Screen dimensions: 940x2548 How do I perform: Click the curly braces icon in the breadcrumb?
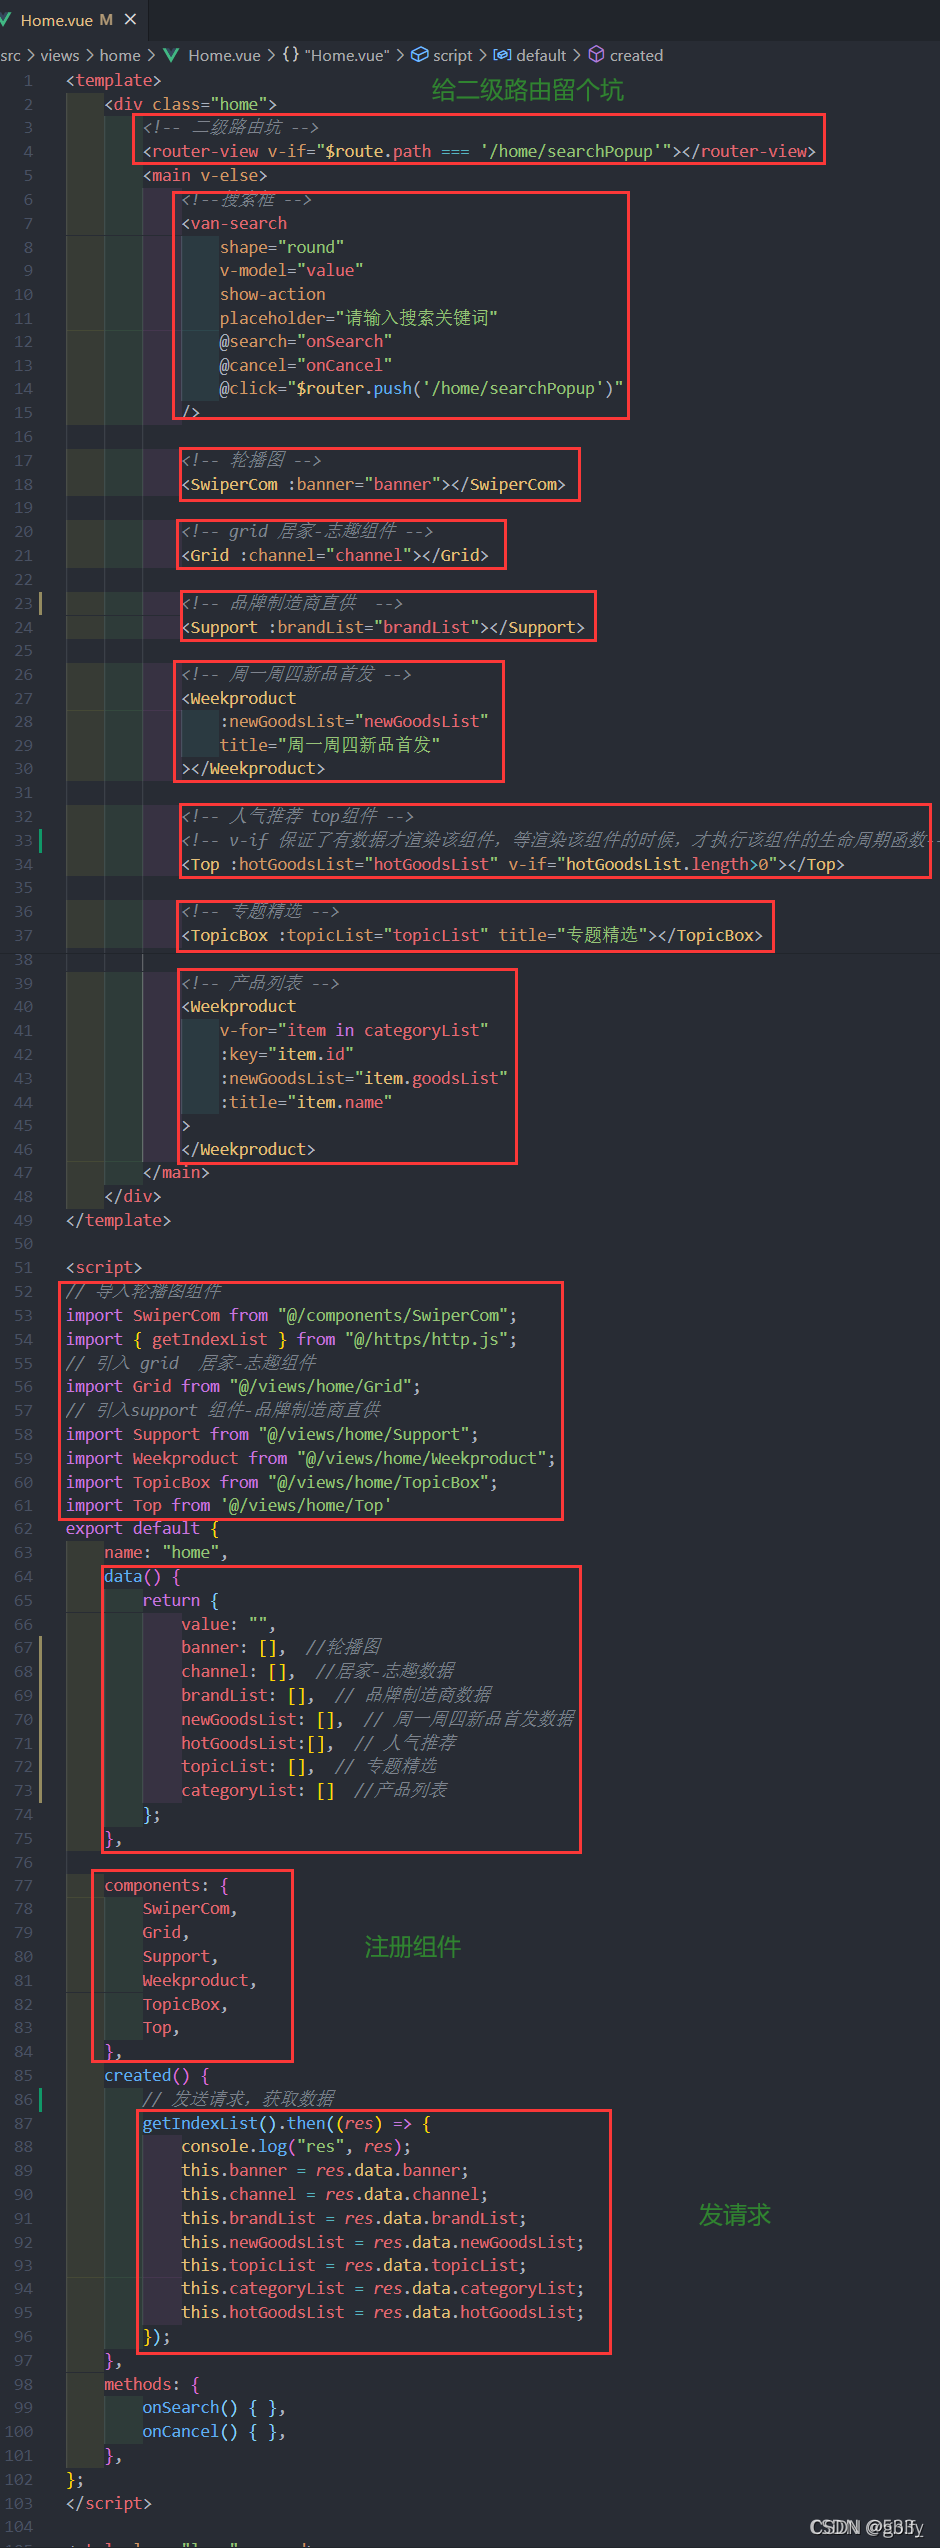(x=291, y=55)
